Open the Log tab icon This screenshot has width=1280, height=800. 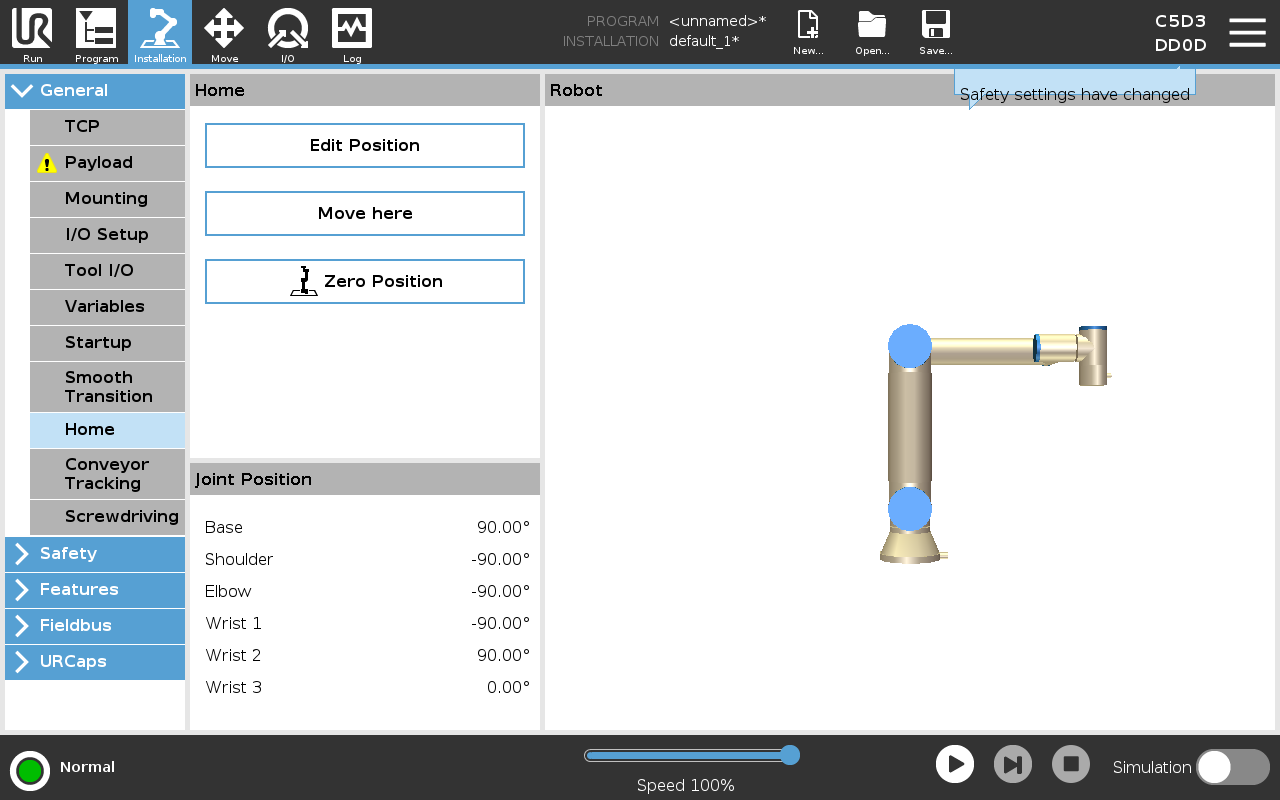(x=352, y=32)
